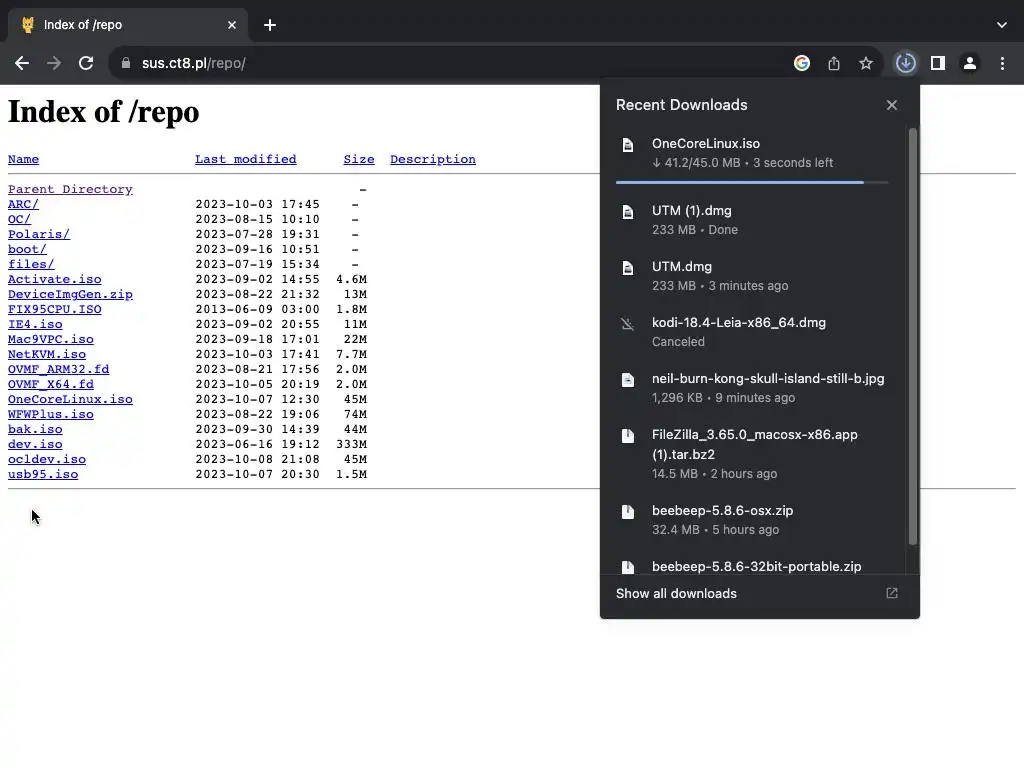The height and width of the screenshot is (768, 1024).
Task: Click file icon beside beebeep-5.8.6-32bit-portable.zip
Action: [628, 567]
